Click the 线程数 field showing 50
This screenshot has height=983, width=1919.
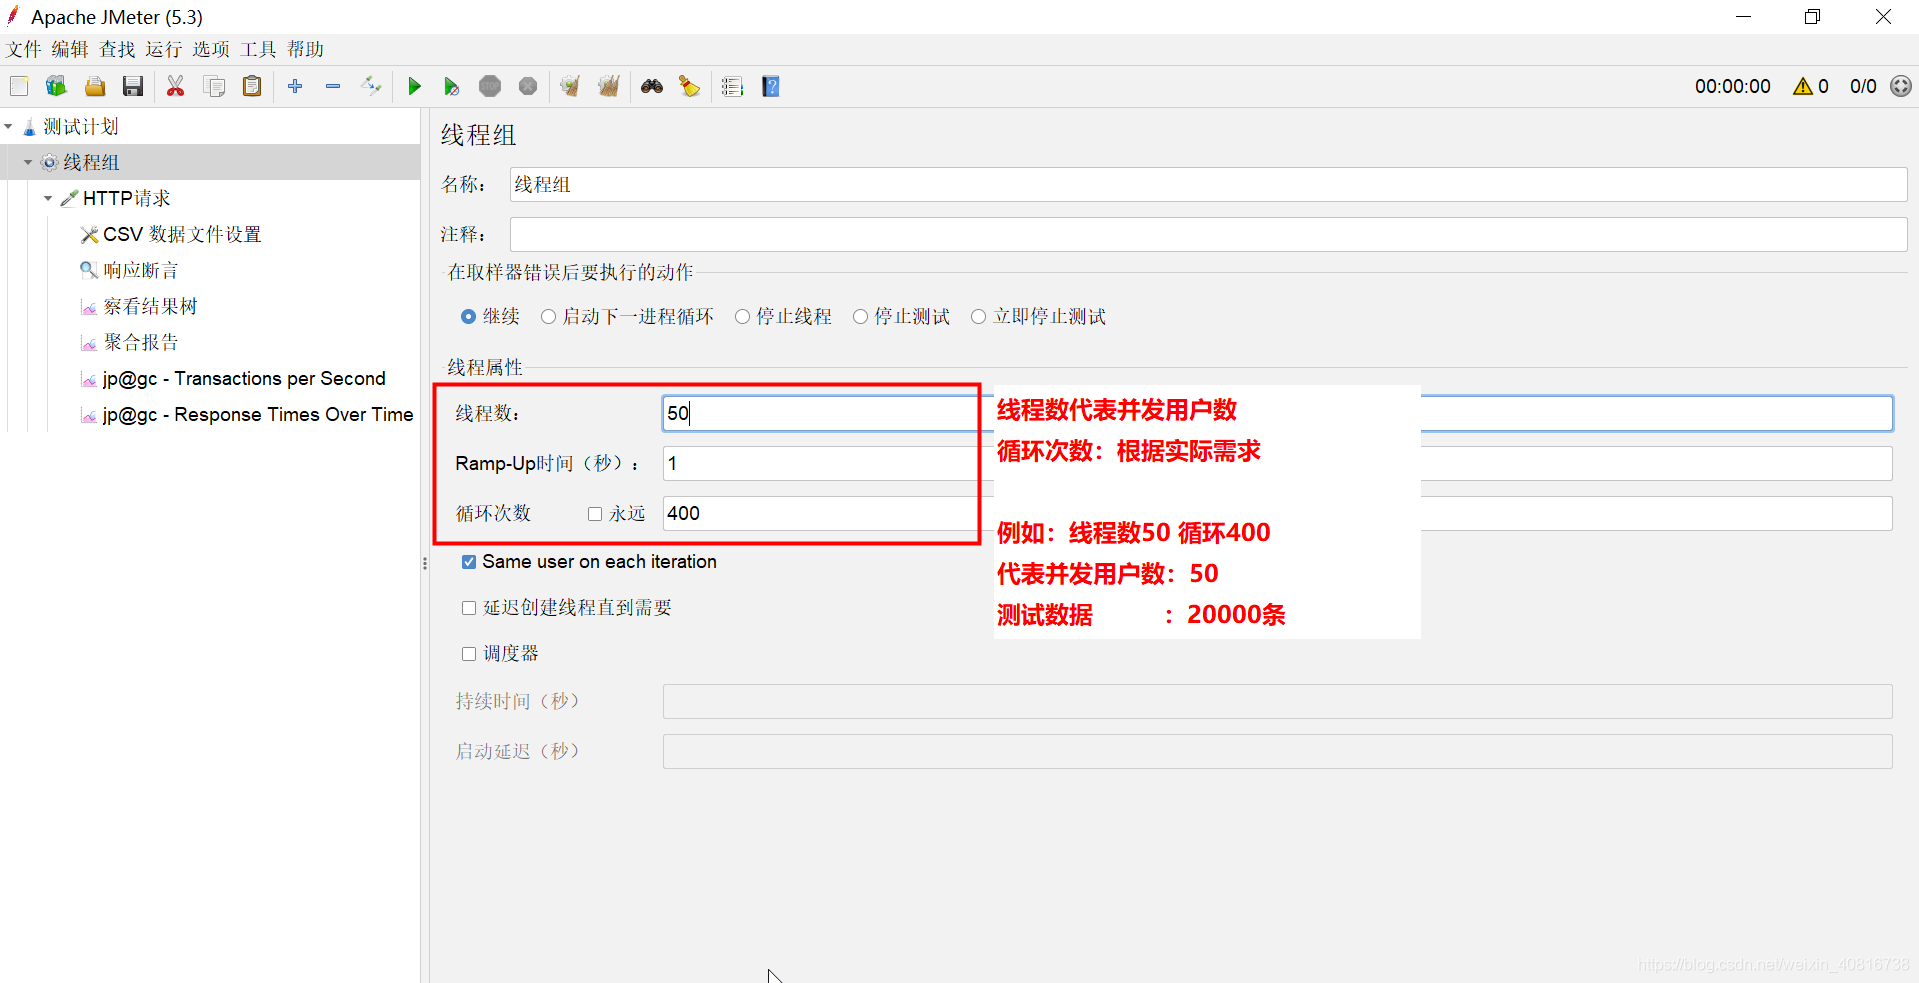(1277, 414)
